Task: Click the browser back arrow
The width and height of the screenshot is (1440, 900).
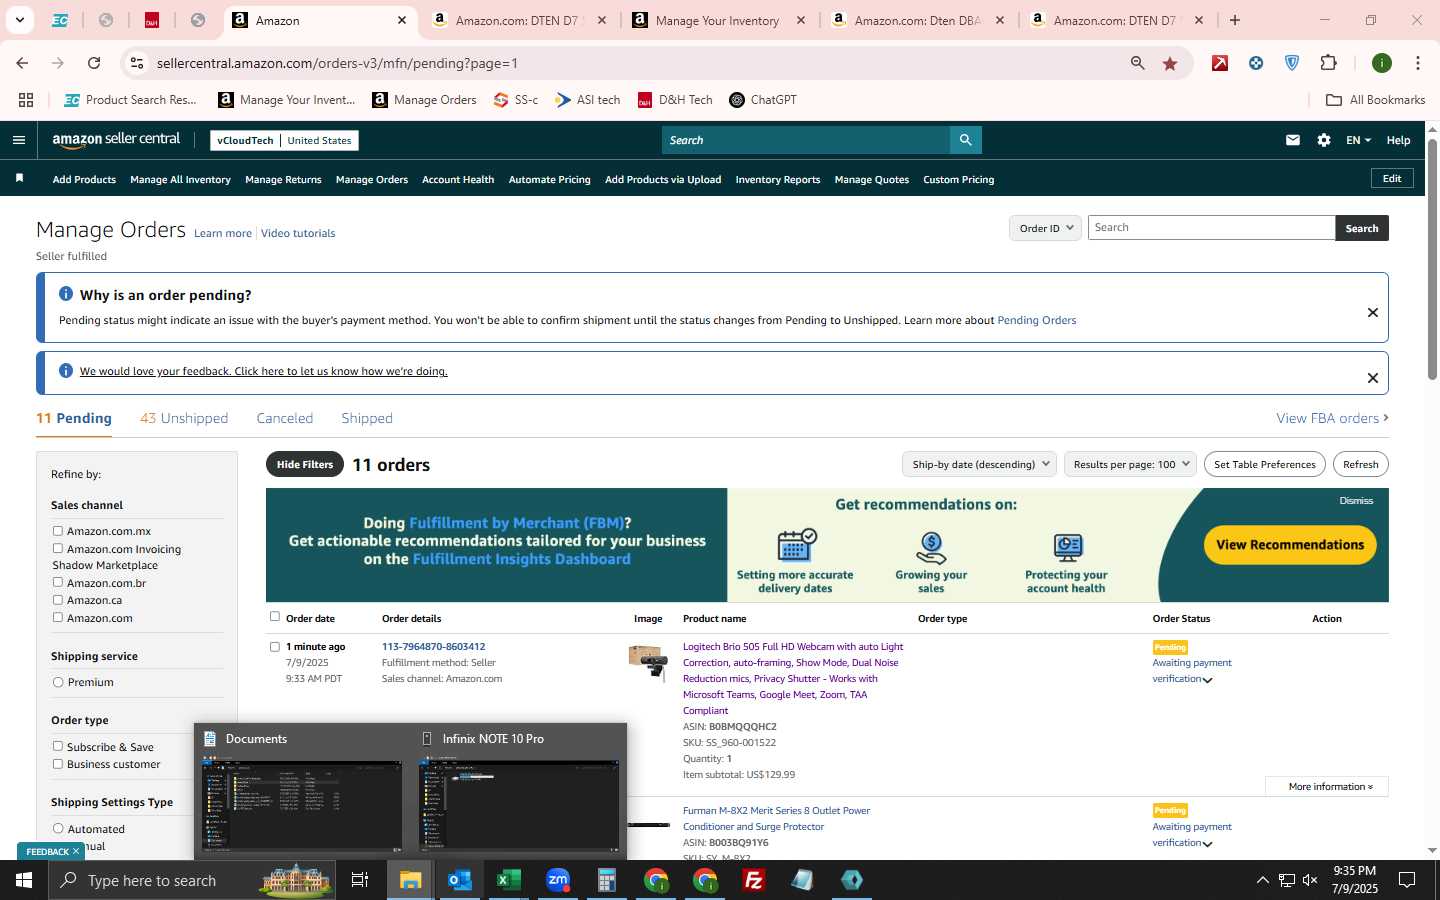Action: click(22, 63)
